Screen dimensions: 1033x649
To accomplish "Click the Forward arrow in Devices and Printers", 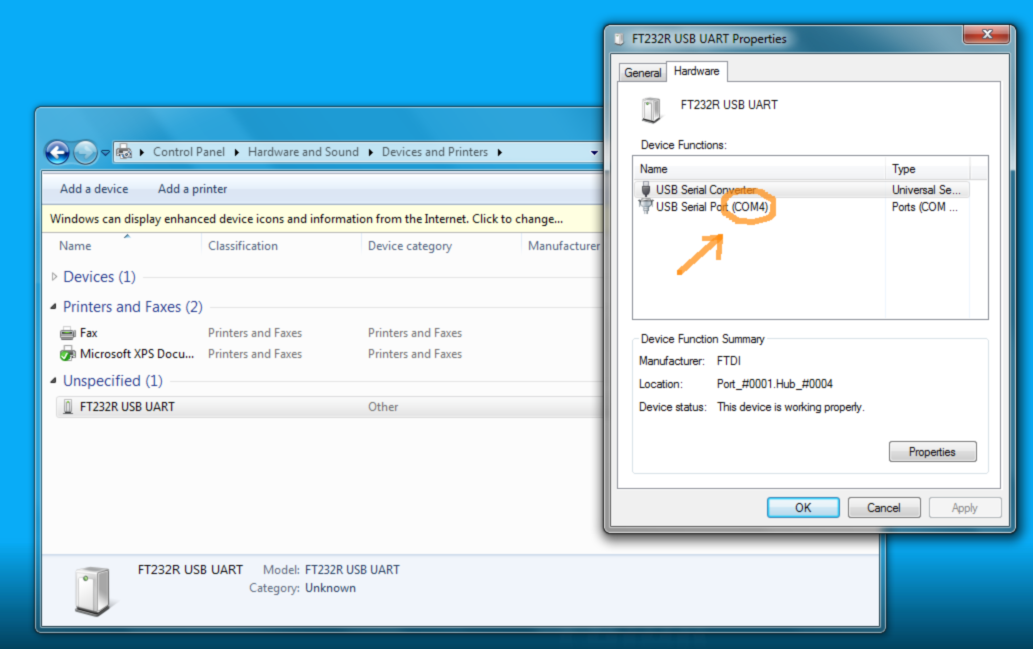I will pos(85,152).
